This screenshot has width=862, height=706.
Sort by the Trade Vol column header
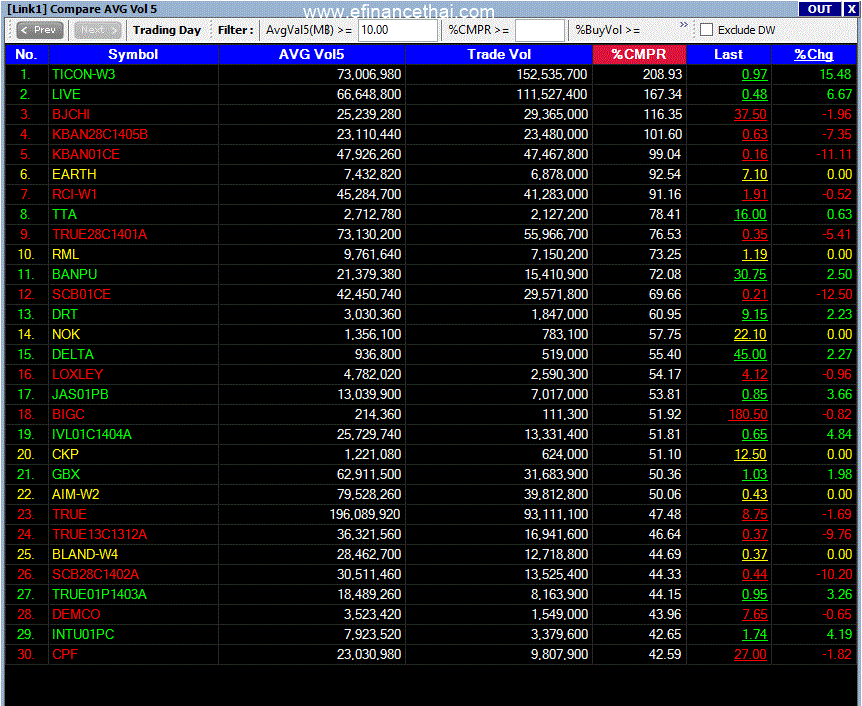click(x=499, y=54)
